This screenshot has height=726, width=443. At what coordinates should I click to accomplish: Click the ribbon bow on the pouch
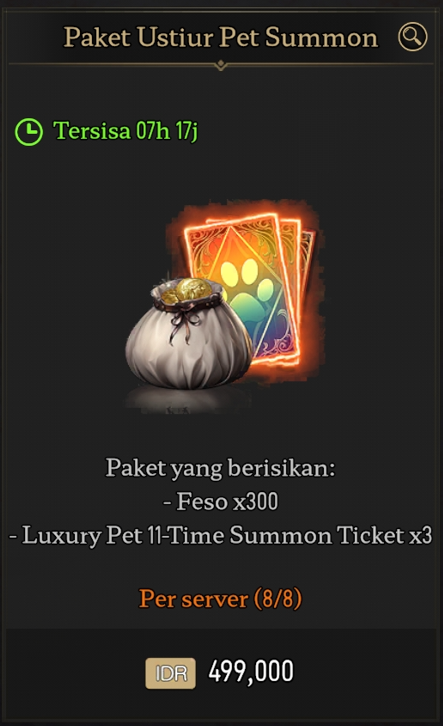(x=182, y=323)
